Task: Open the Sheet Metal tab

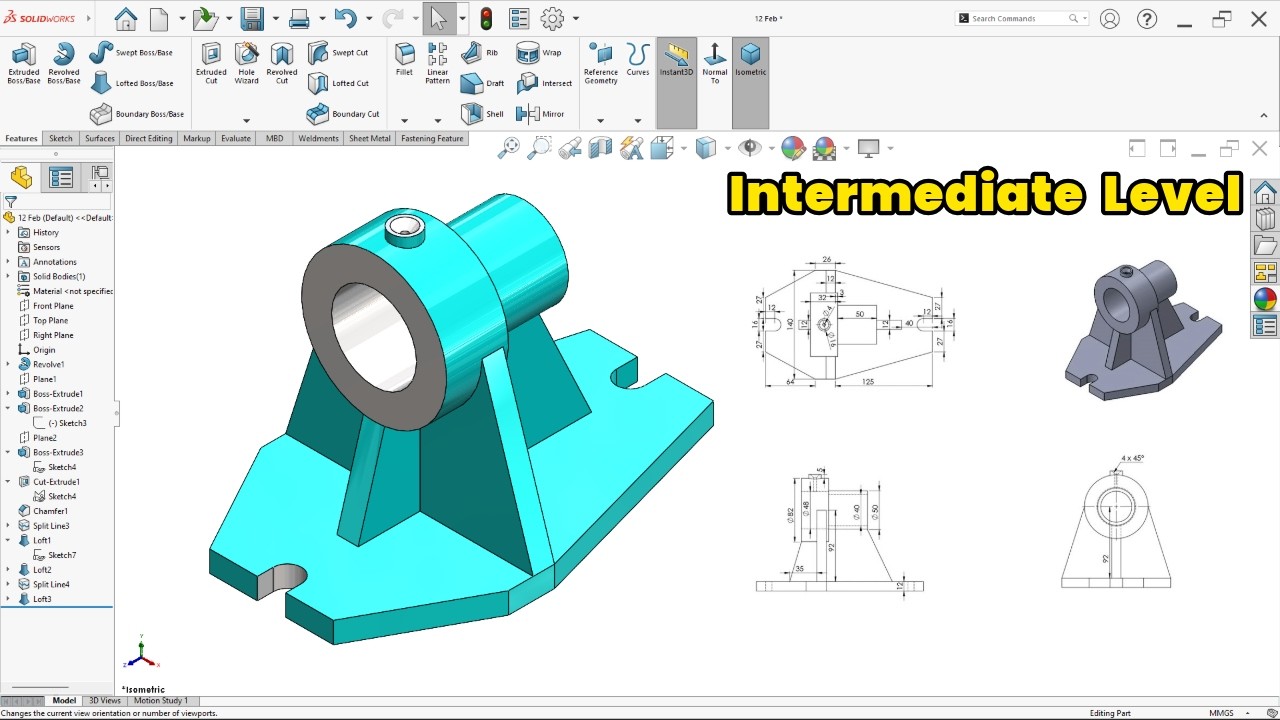Action: (370, 138)
